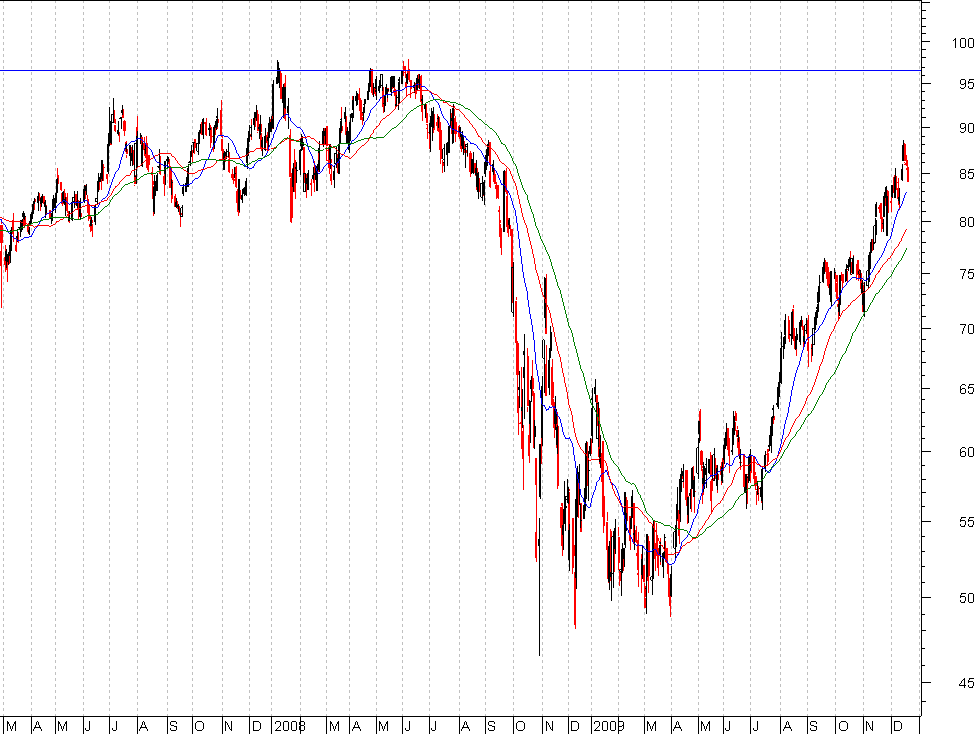Click the 2008 year label on the time axis
Viewport: 978px width, 734px height.
click(x=290, y=726)
